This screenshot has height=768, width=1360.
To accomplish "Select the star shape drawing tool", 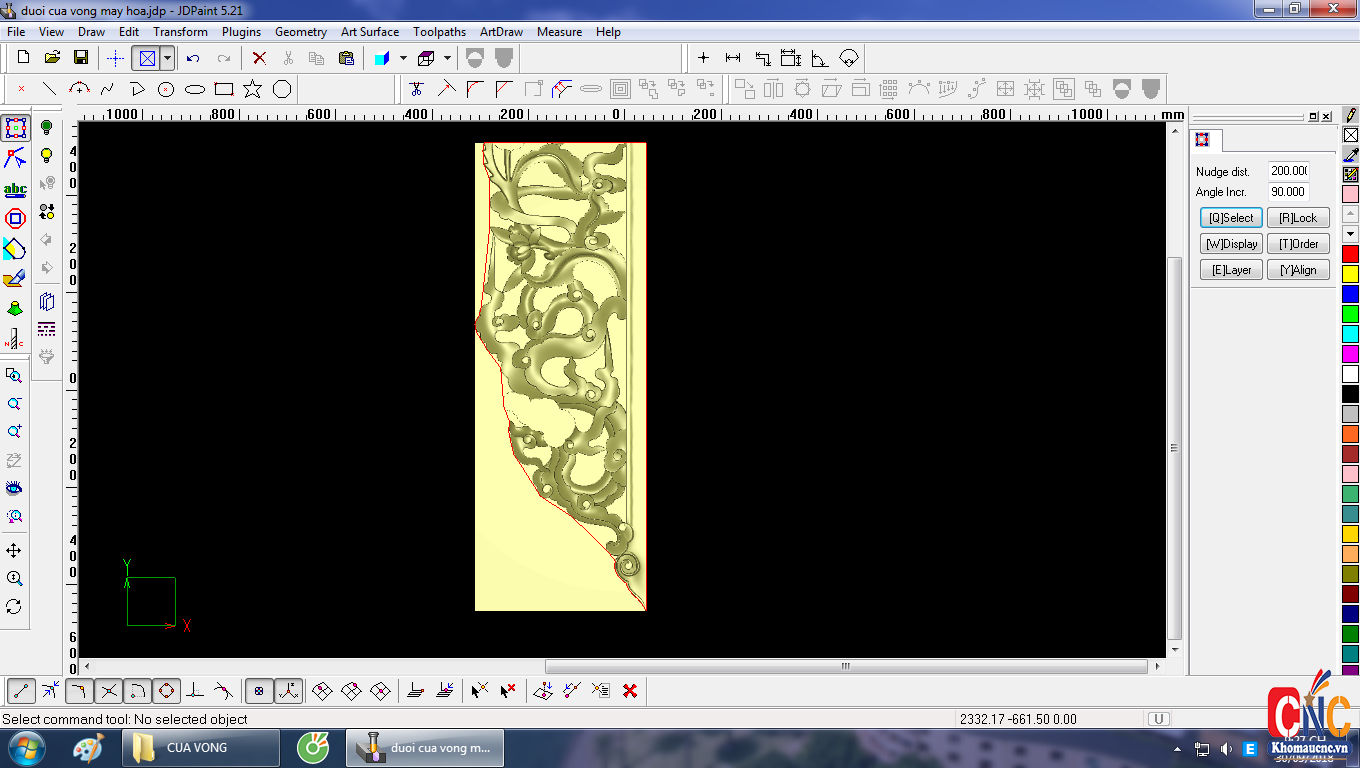I will [253, 89].
